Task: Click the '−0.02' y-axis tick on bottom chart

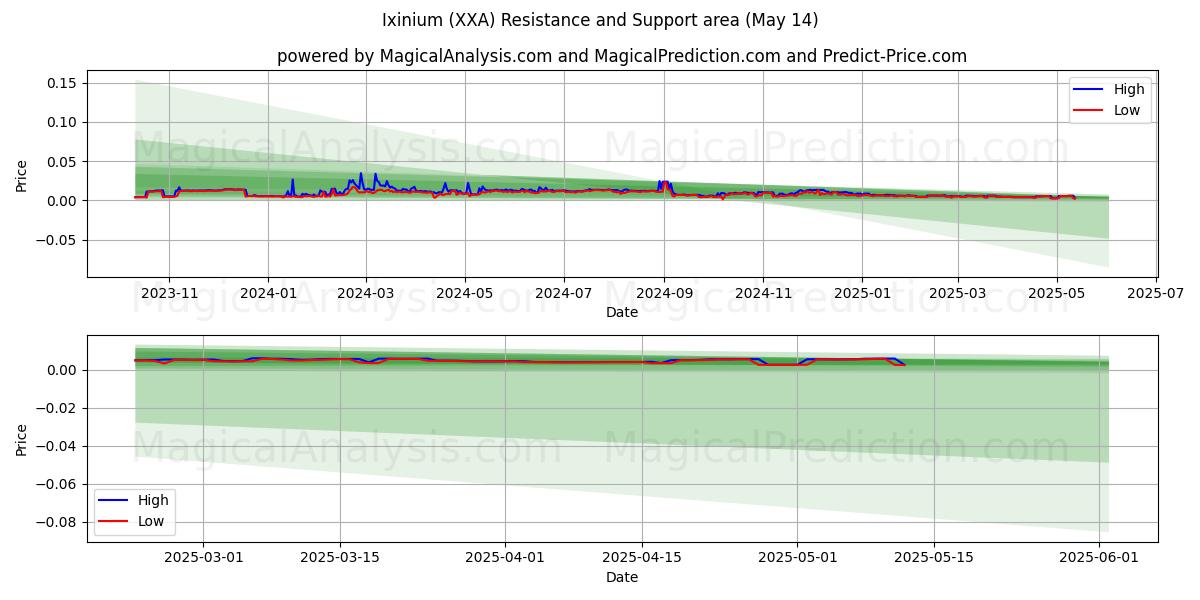Action: coord(58,409)
